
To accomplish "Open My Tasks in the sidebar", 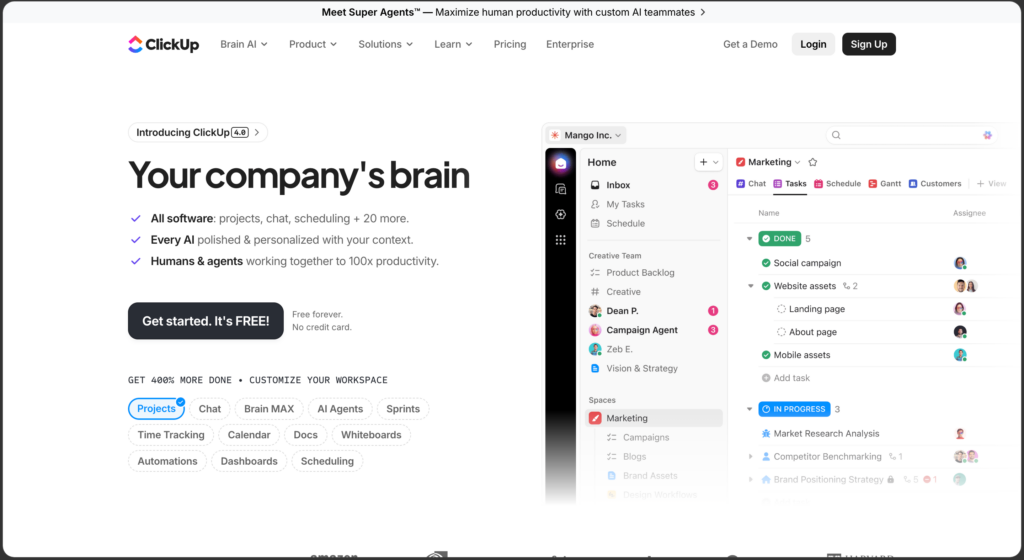I will coord(653,204).
